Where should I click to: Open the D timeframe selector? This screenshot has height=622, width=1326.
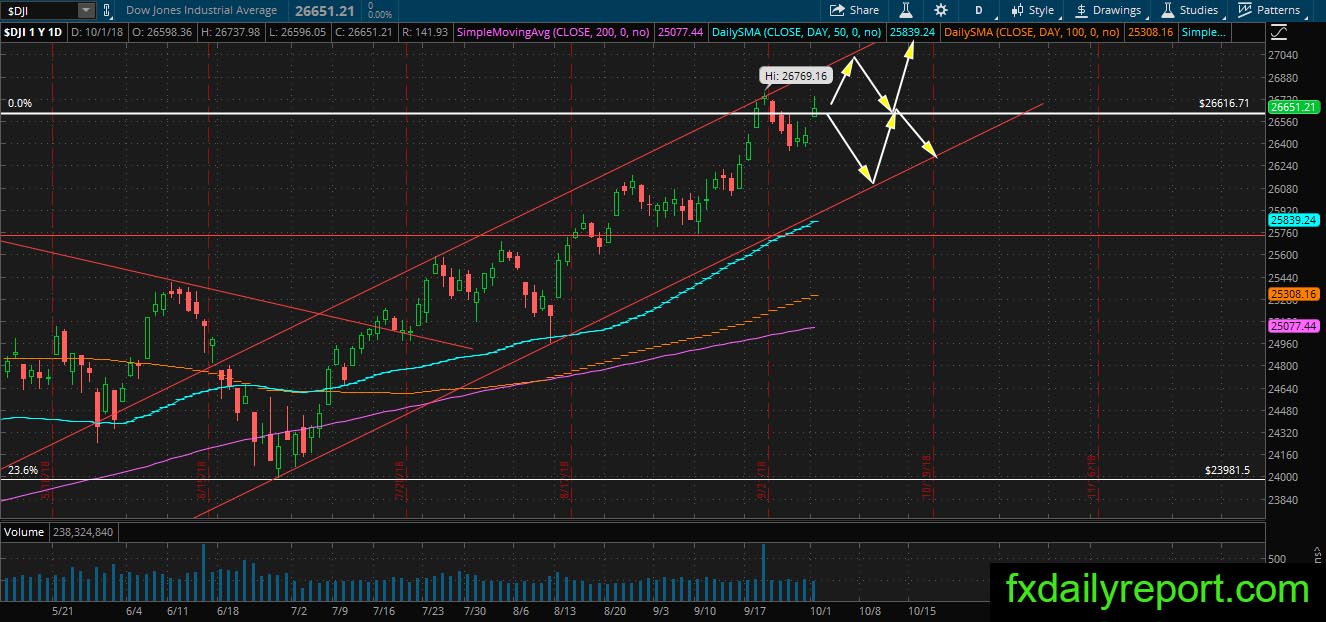978,10
